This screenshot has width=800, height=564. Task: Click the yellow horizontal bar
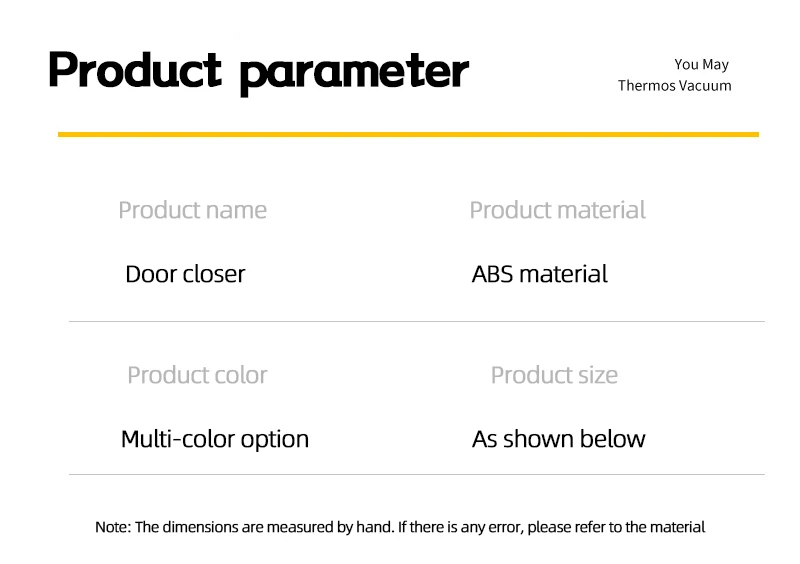[408, 134]
